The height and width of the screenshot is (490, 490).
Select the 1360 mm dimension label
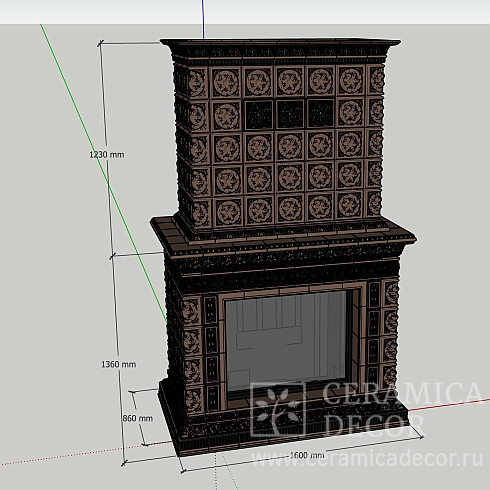click(x=119, y=364)
